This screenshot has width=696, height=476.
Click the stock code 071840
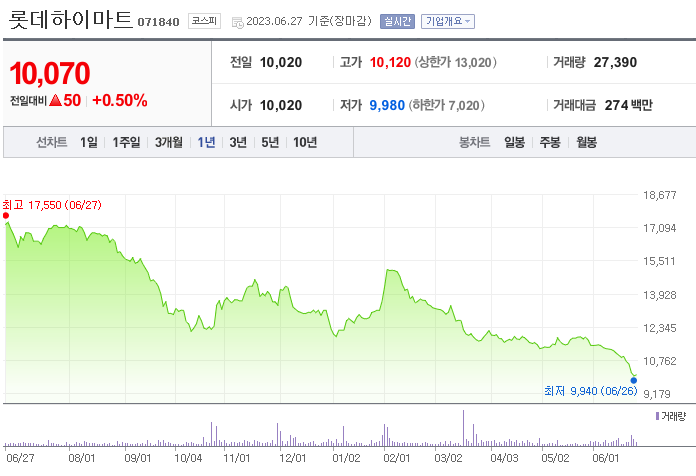(x=158, y=22)
